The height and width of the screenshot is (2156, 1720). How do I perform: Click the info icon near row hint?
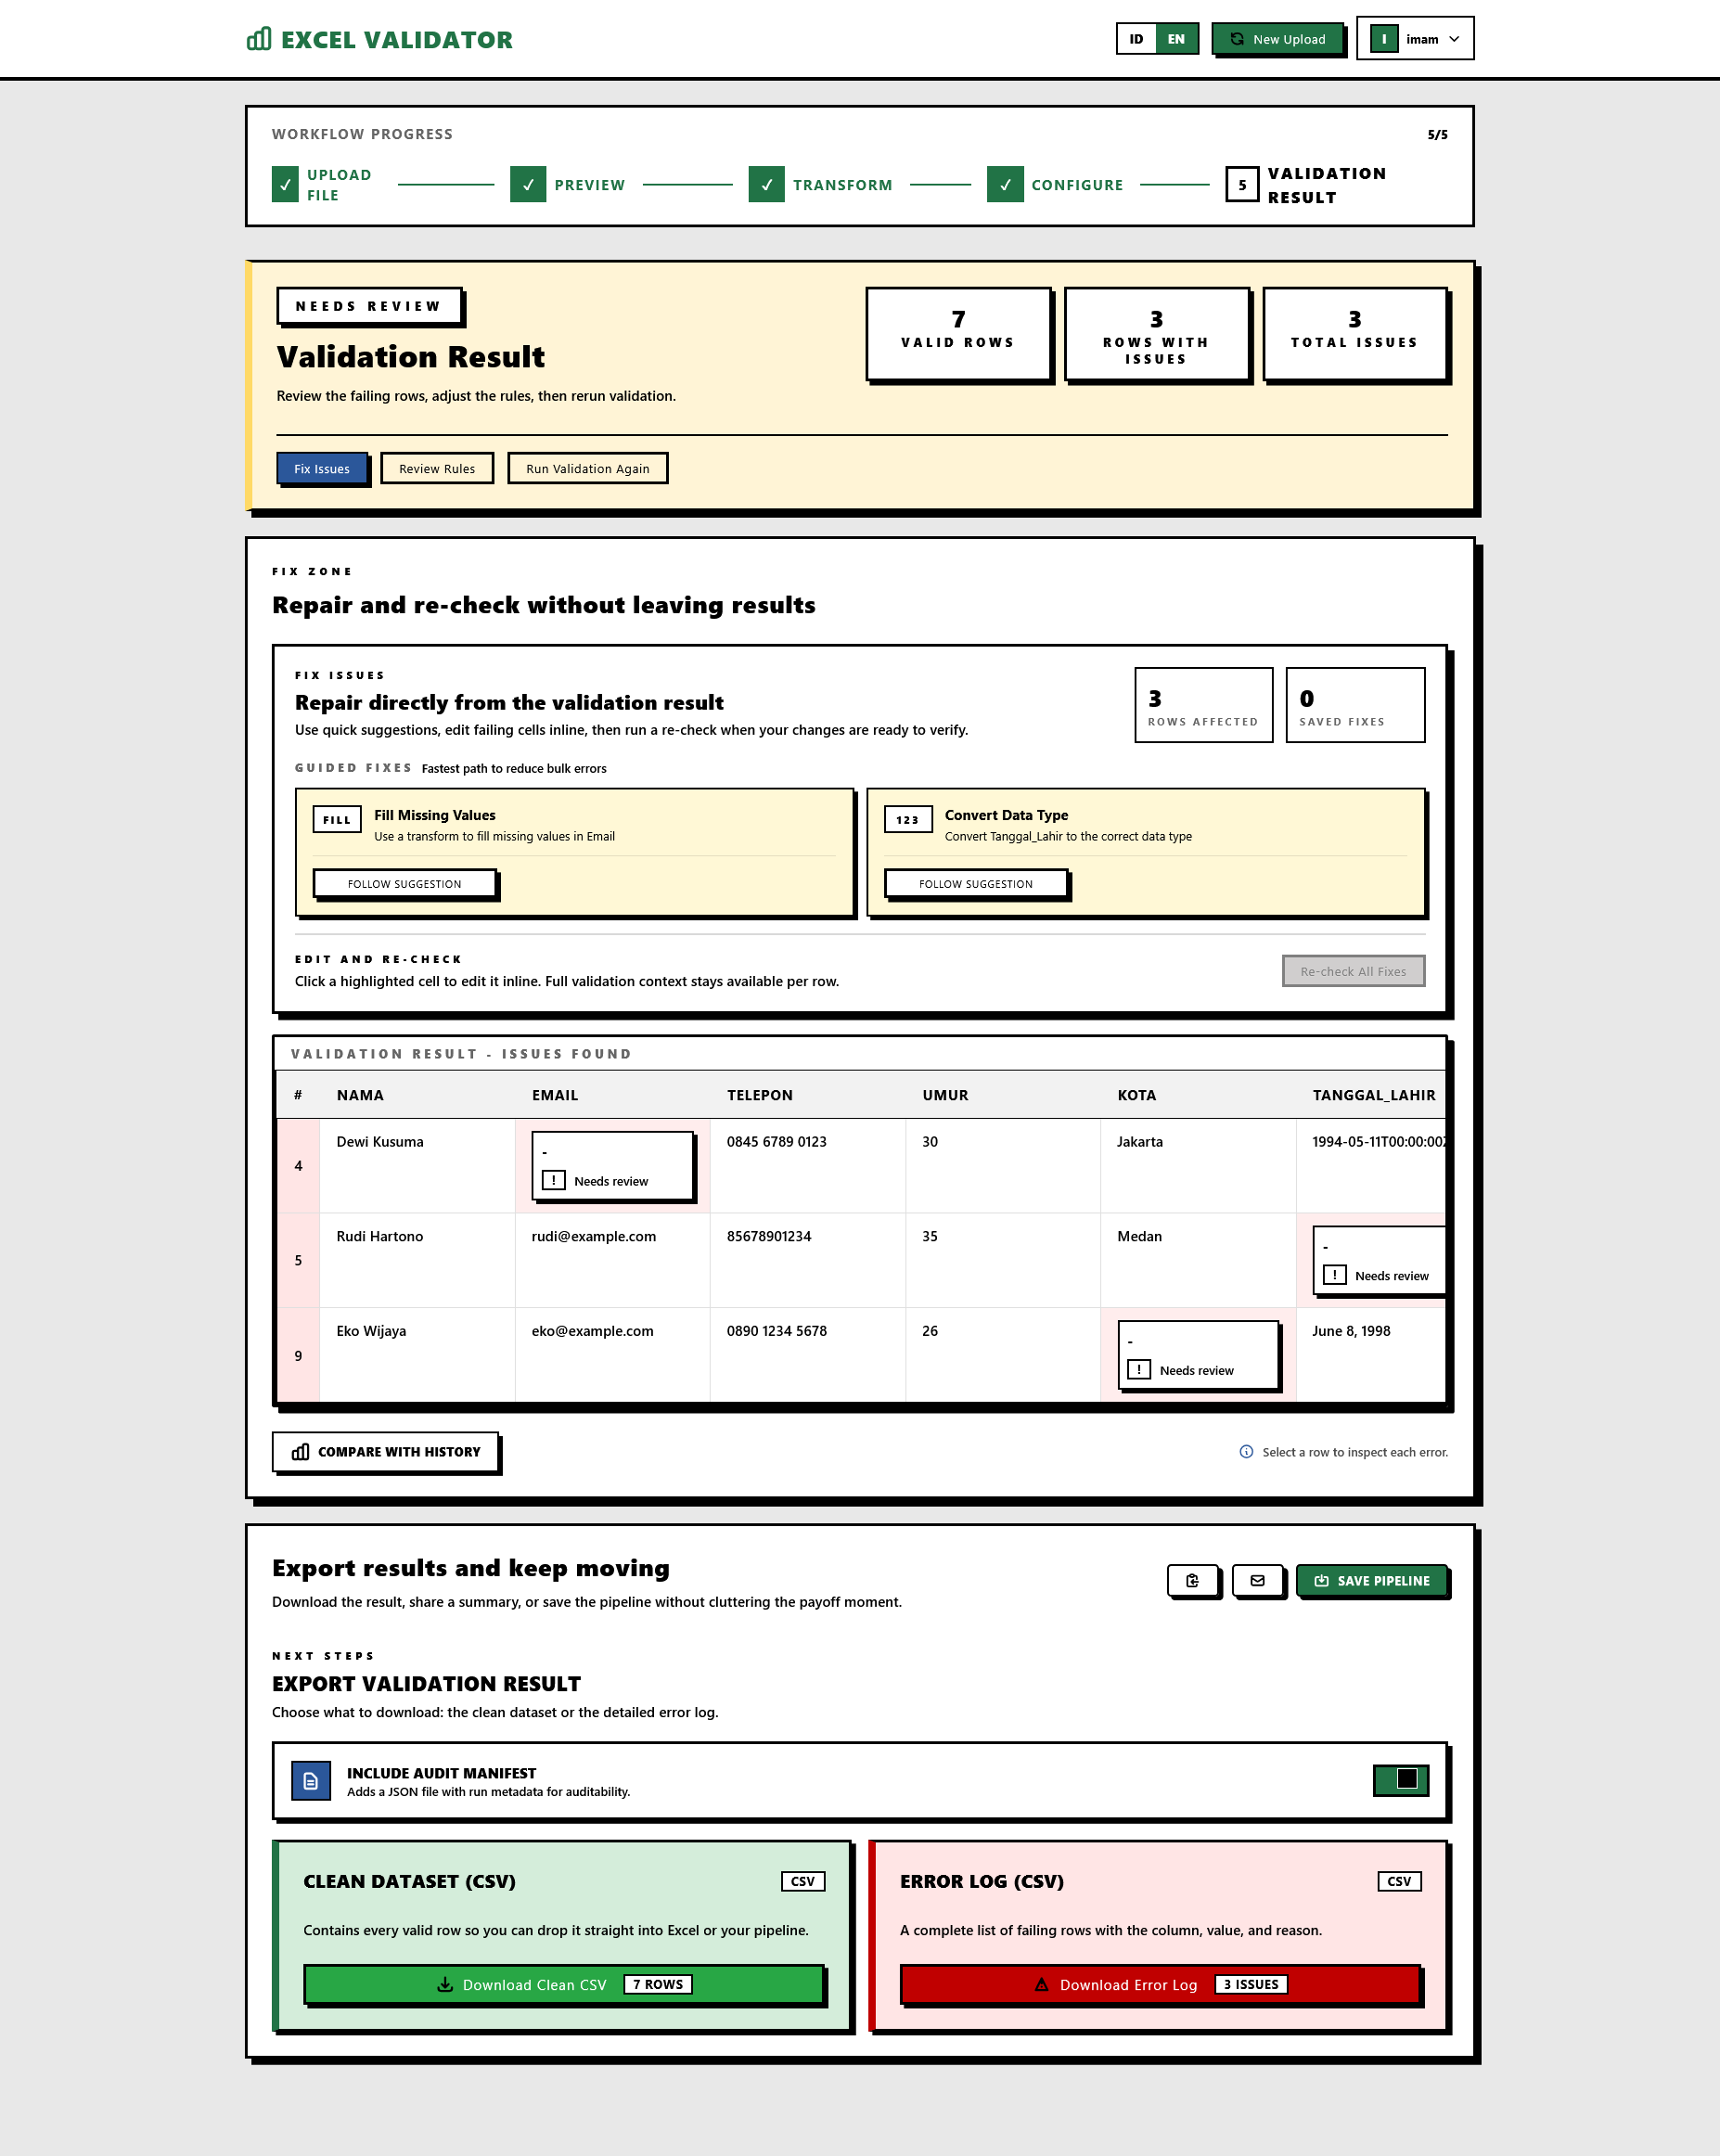pos(1246,1452)
